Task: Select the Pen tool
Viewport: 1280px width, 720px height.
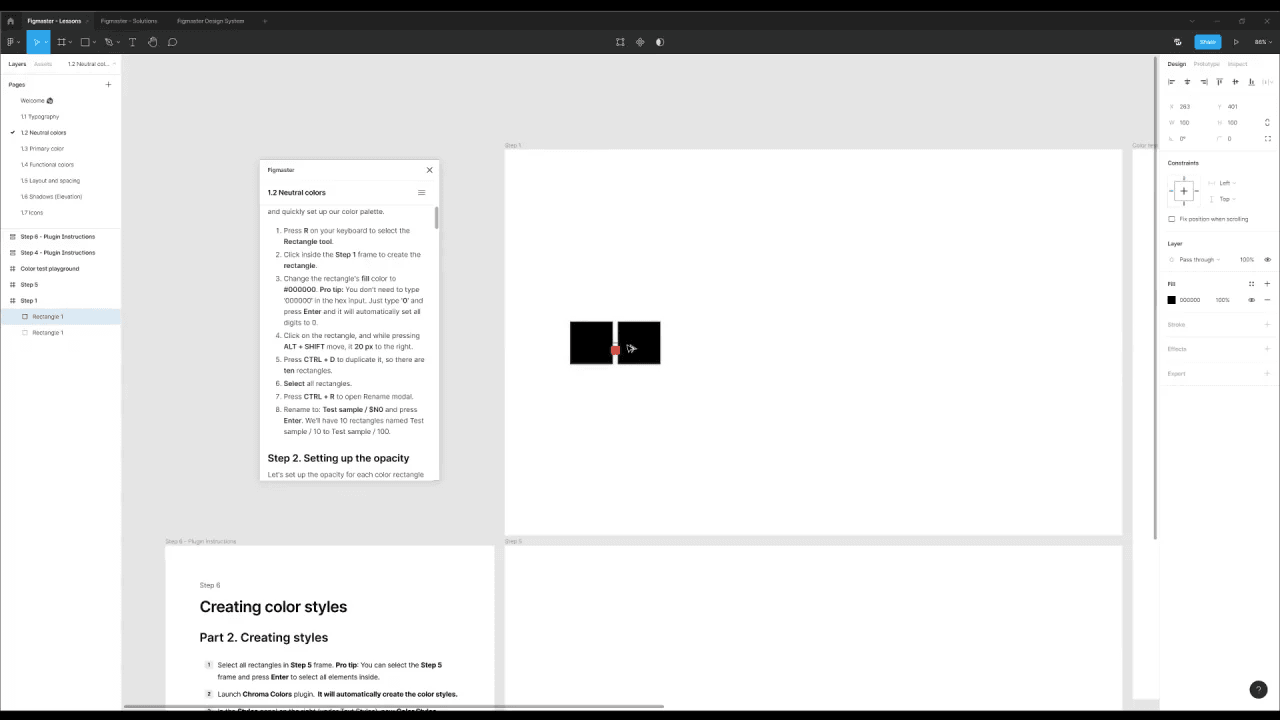Action: point(109,42)
